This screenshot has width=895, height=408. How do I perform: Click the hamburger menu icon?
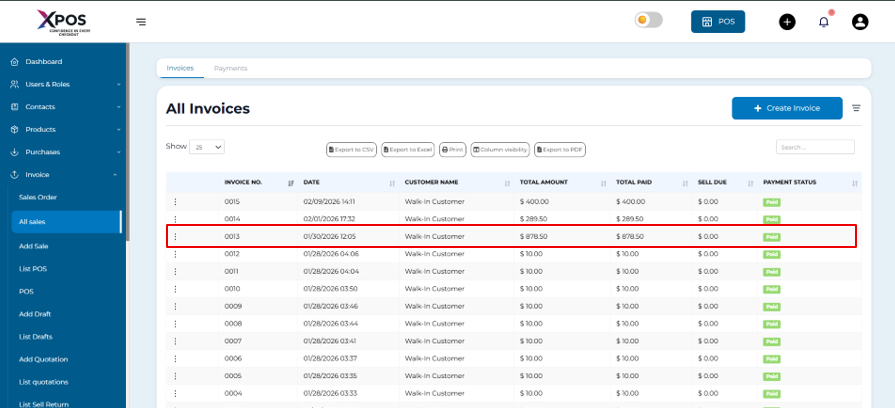(x=141, y=22)
